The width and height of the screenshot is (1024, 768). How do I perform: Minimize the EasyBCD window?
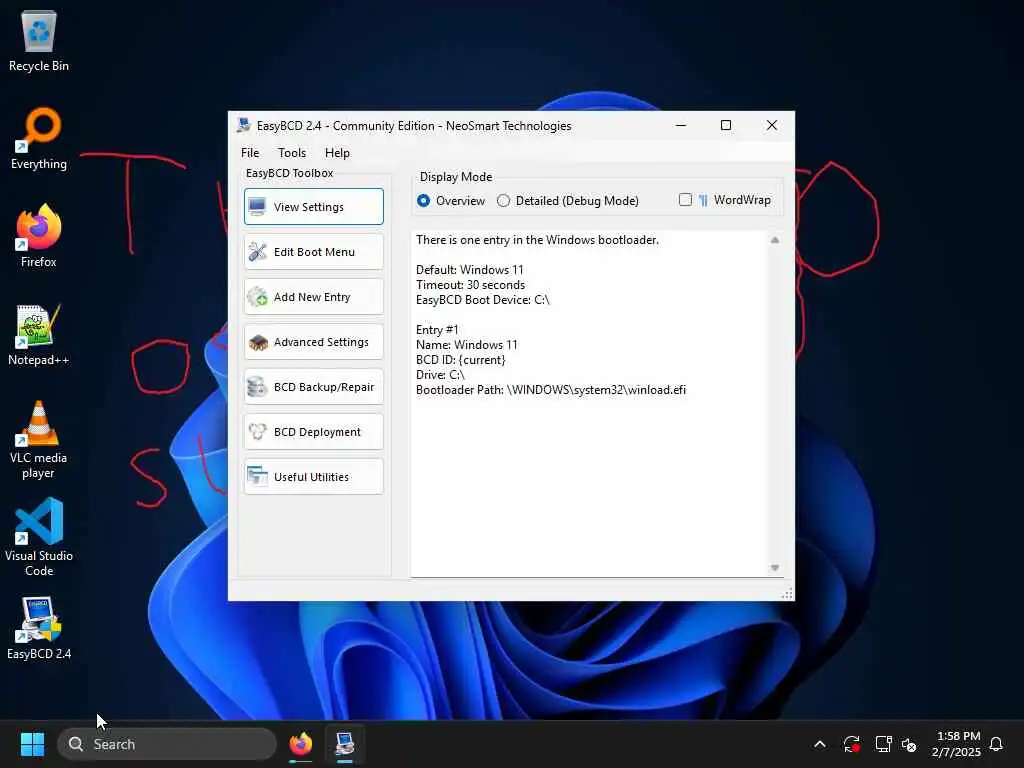tap(681, 125)
